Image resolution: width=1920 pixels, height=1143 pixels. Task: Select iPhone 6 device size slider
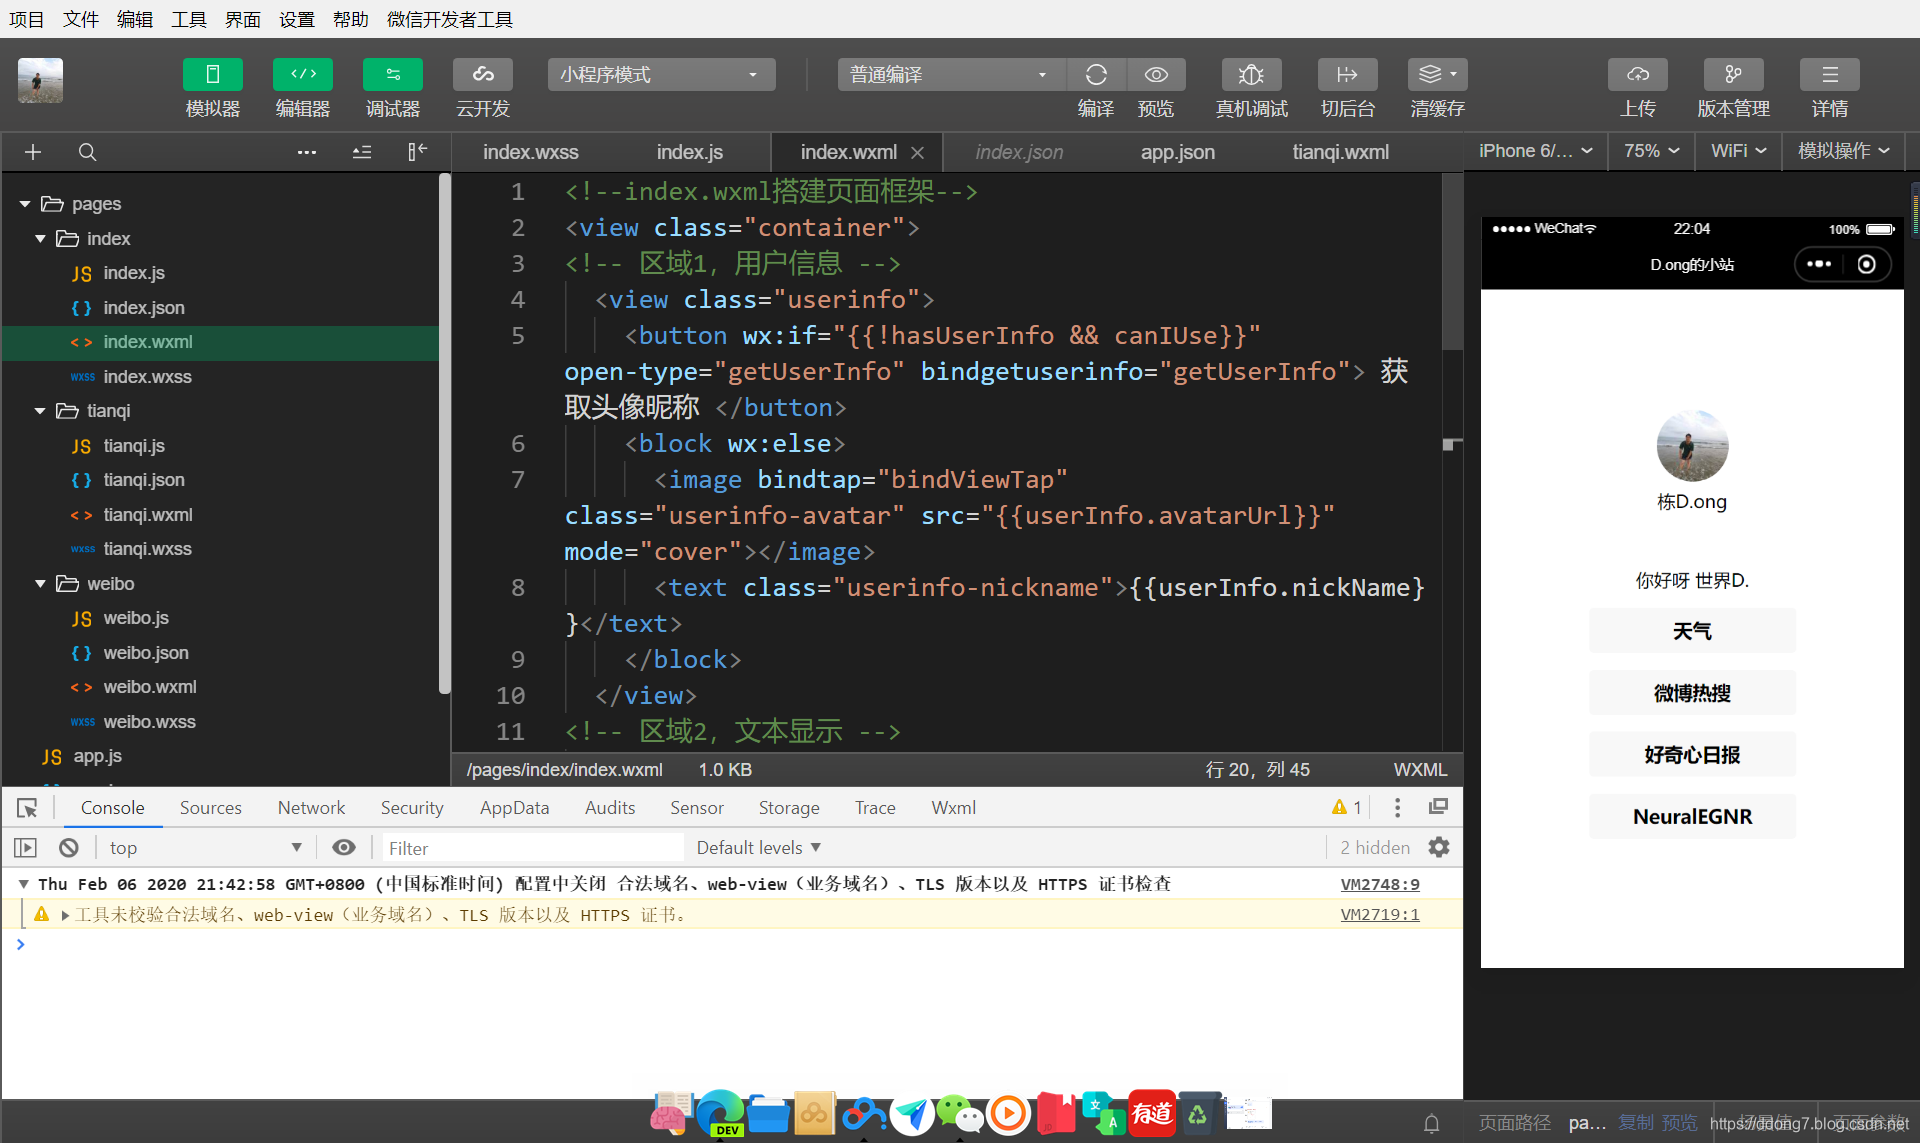click(1529, 151)
